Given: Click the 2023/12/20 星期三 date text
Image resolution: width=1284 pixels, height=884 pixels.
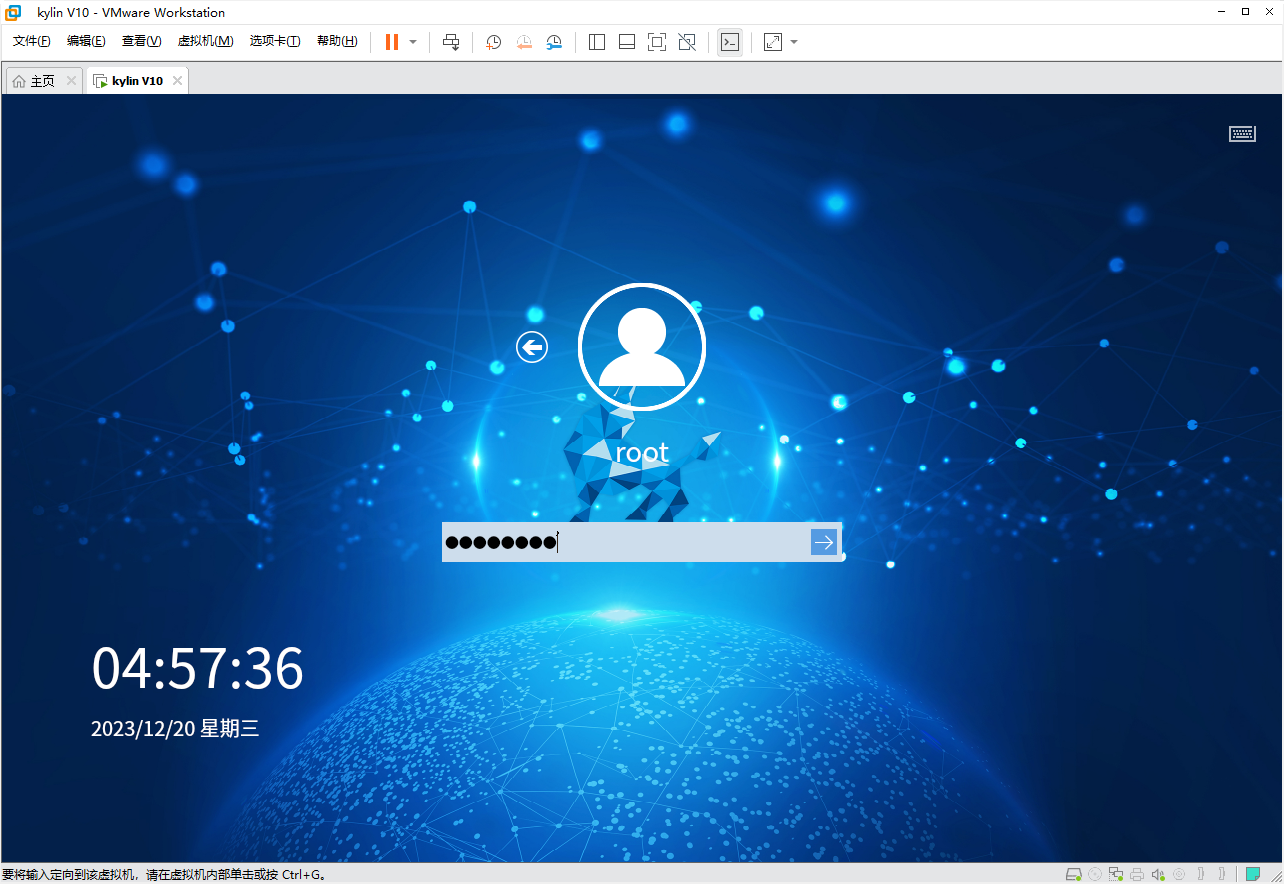Looking at the screenshot, I should click(175, 728).
